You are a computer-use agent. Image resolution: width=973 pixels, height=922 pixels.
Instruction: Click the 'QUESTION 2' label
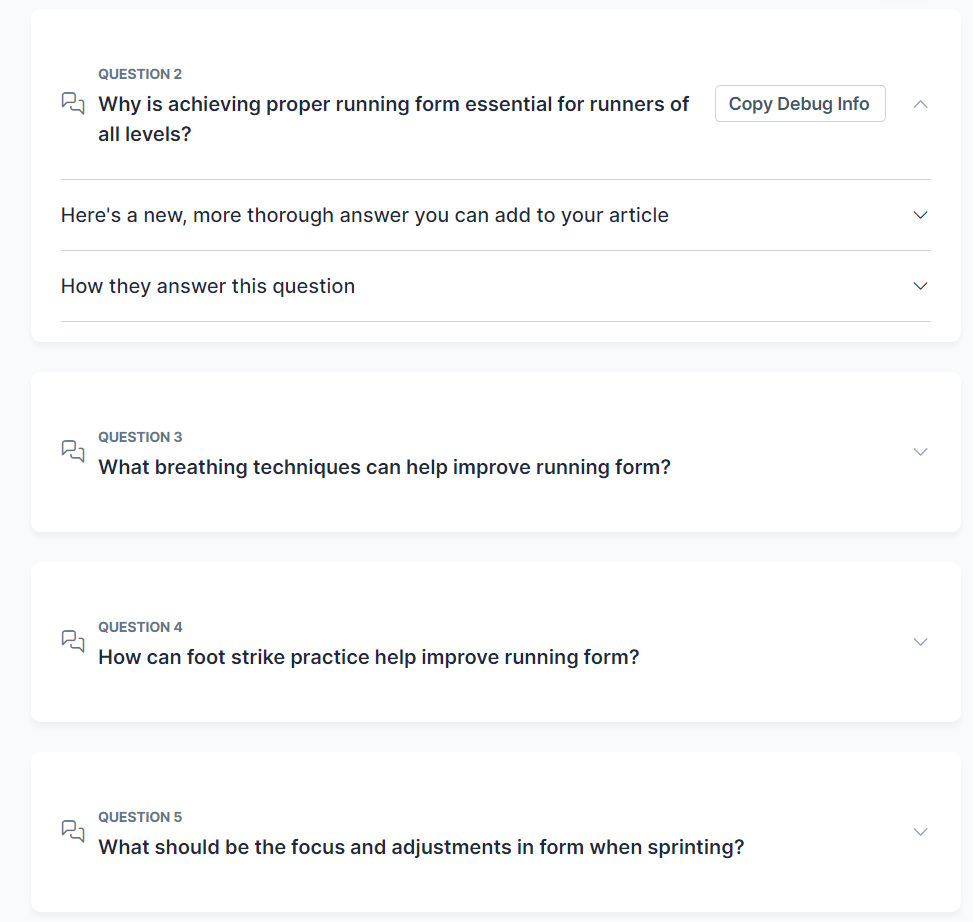point(140,74)
